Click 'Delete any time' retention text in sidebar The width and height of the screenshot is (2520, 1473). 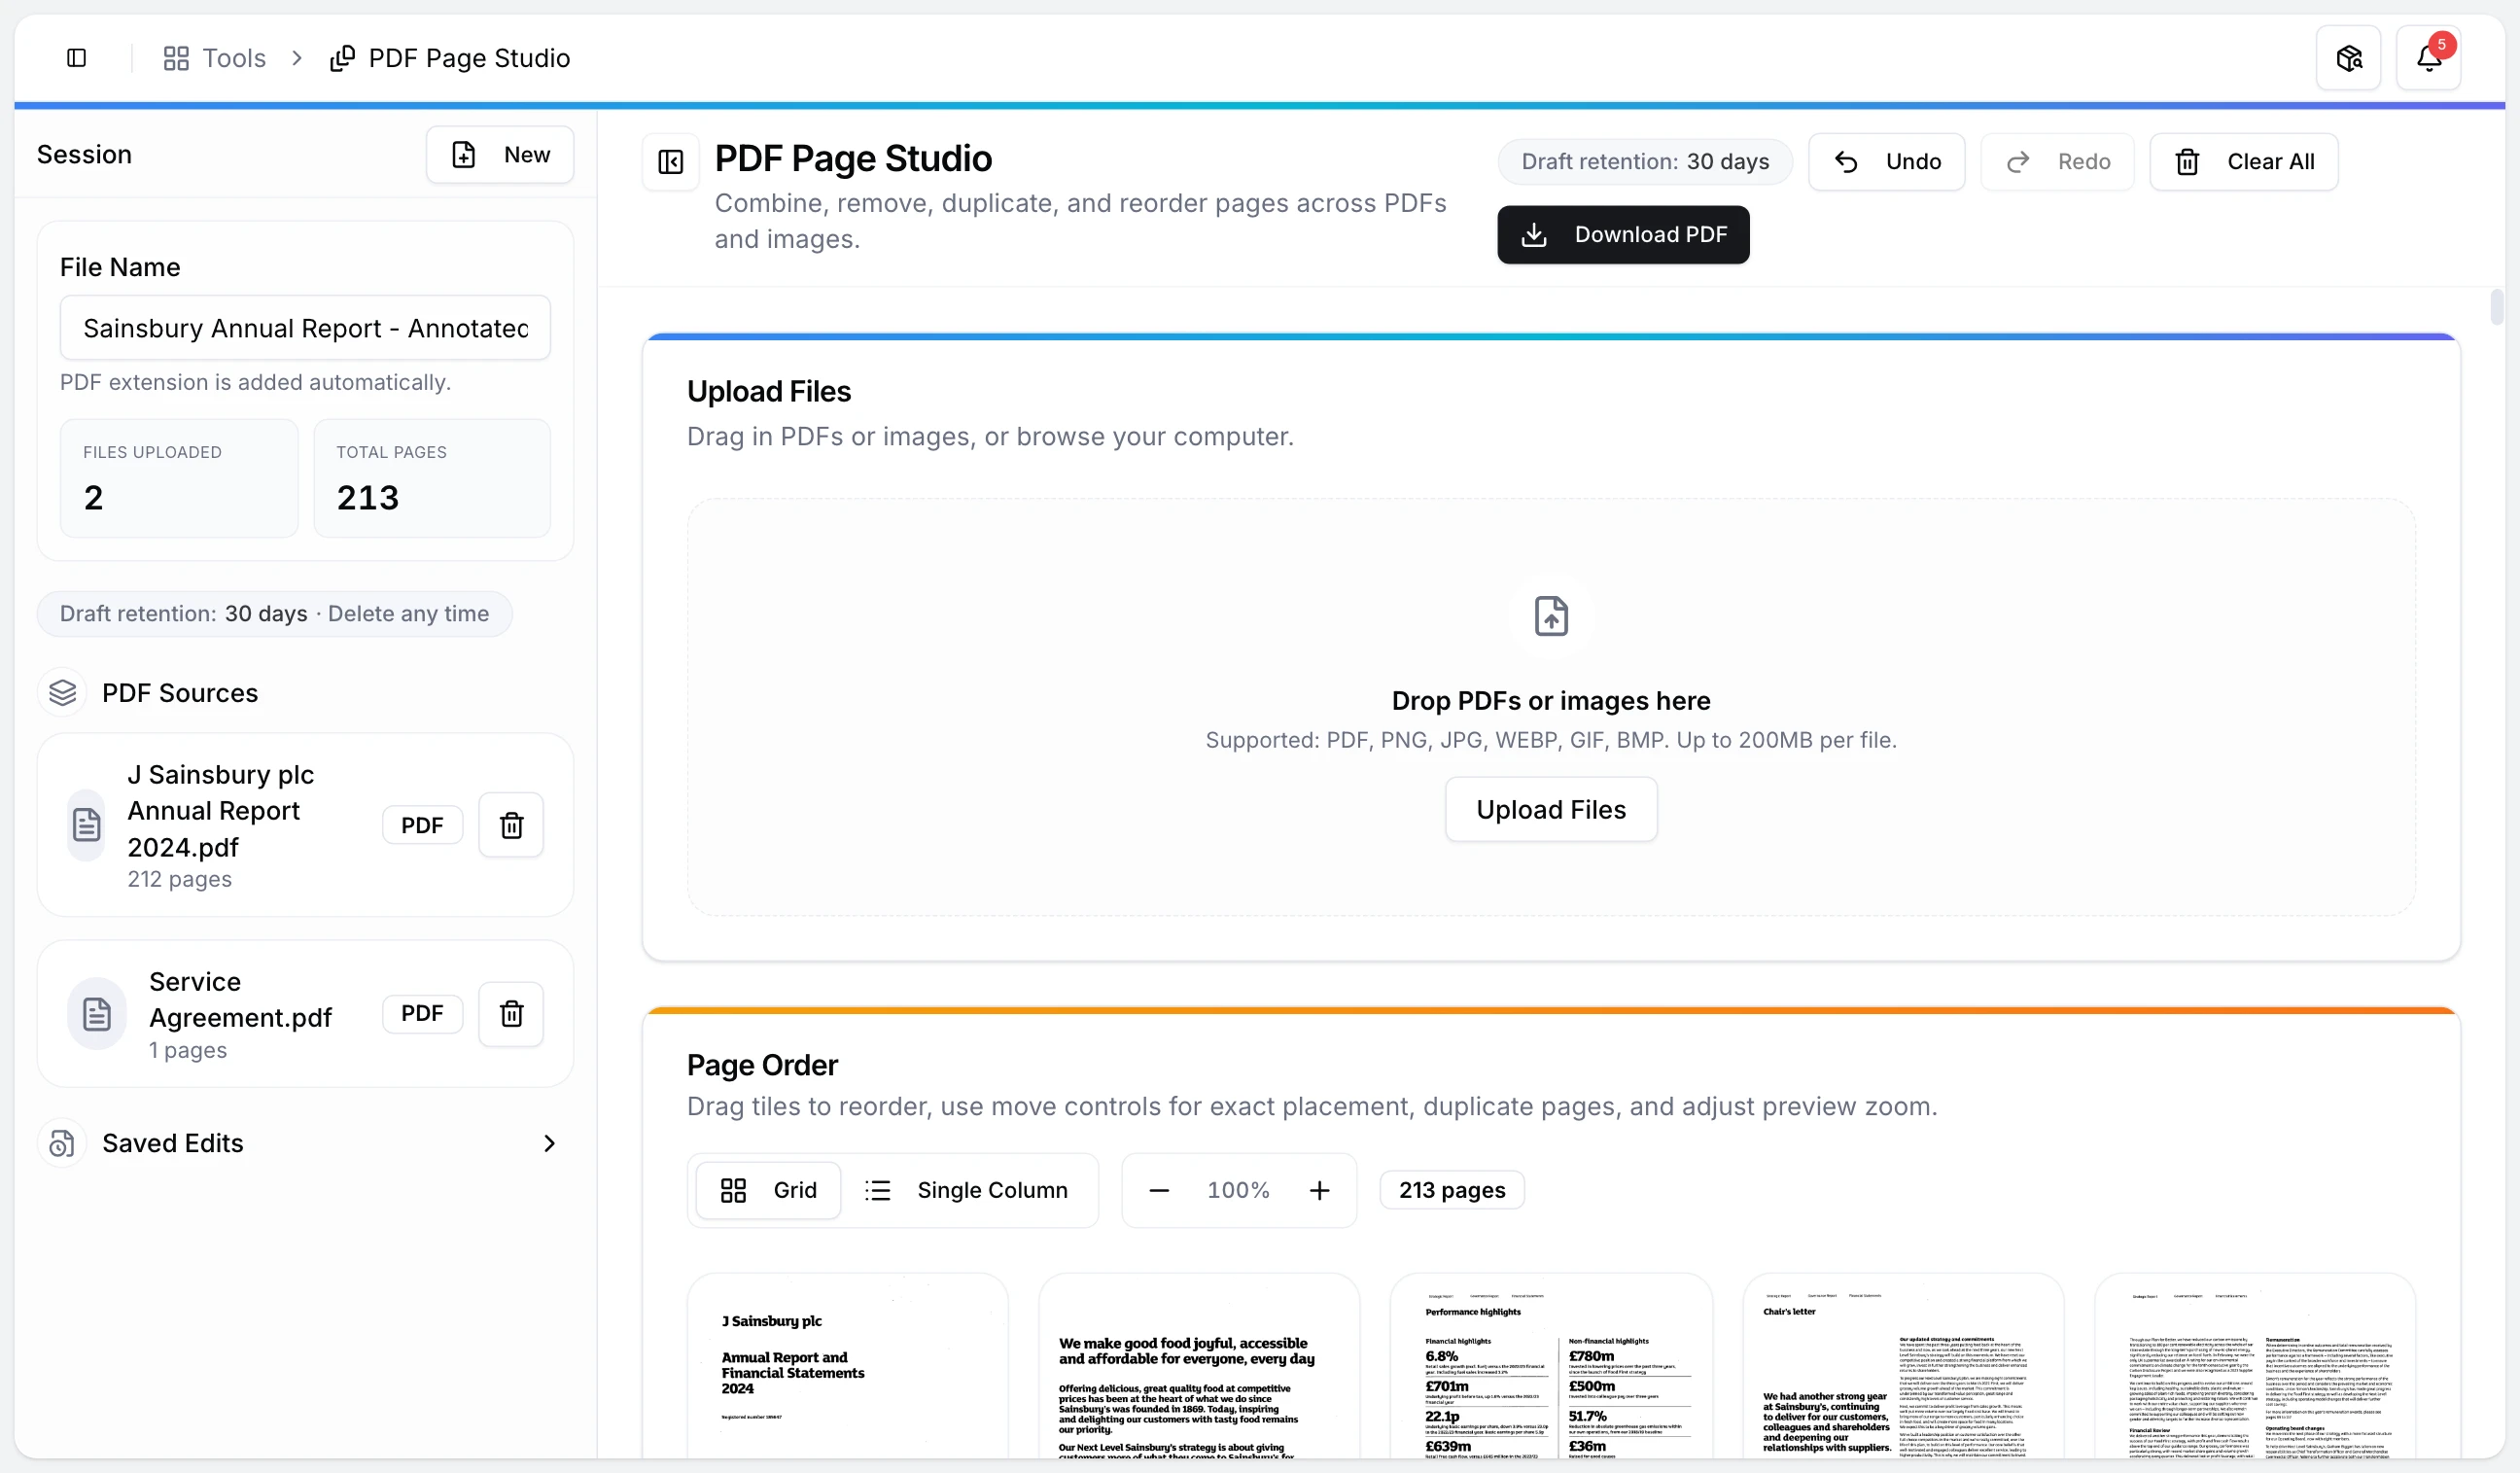coord(408,613)
